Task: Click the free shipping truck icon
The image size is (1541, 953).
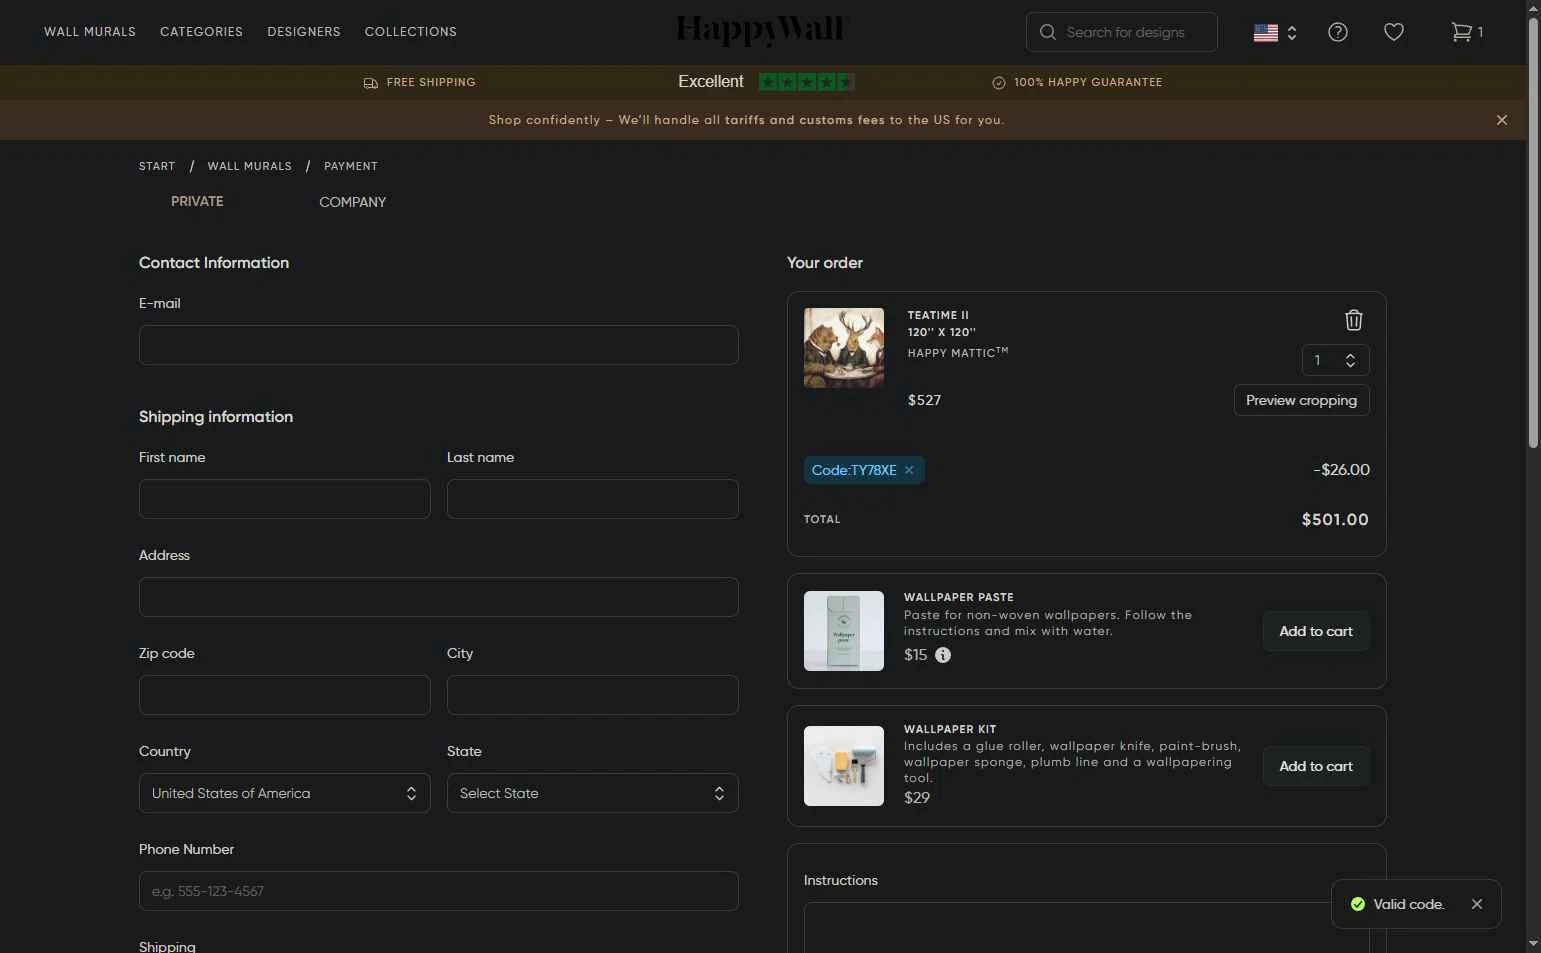Action: point(370,83)
